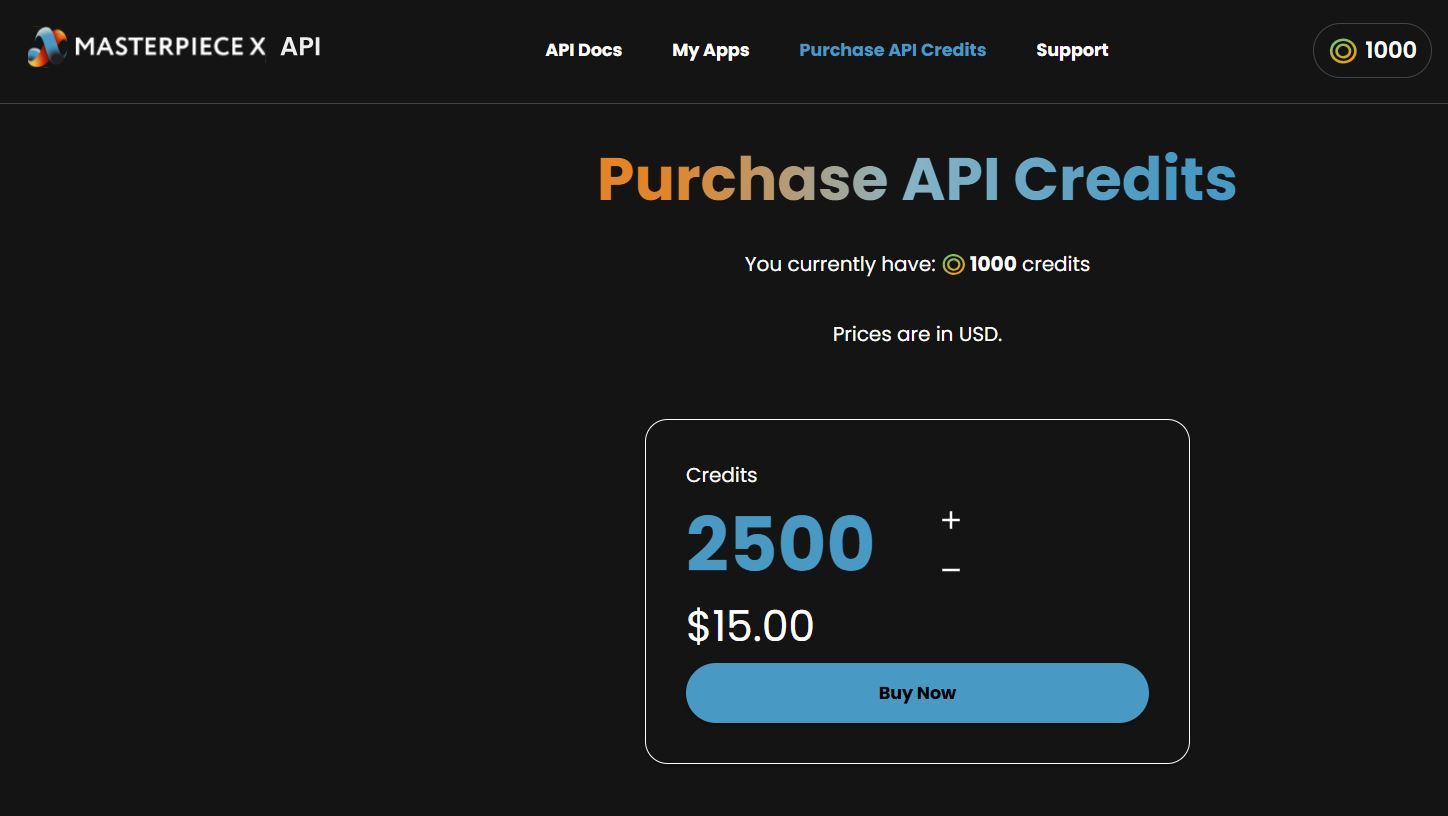Click the bold 1000 in the balance line
This screenshot has width=1448, height=816.
click(x=992, y=264)
